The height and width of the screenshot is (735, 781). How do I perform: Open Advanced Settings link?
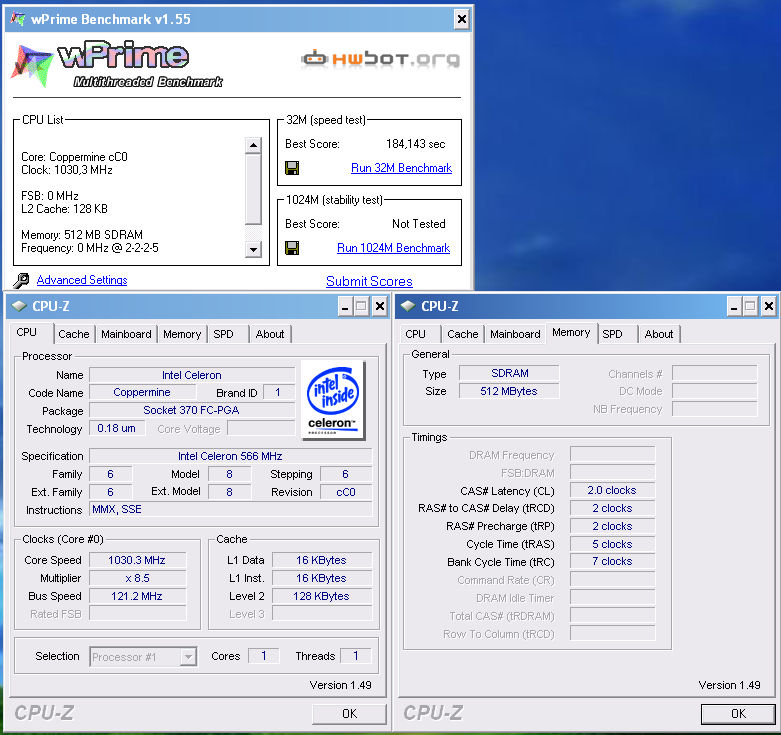coord(82,280)
